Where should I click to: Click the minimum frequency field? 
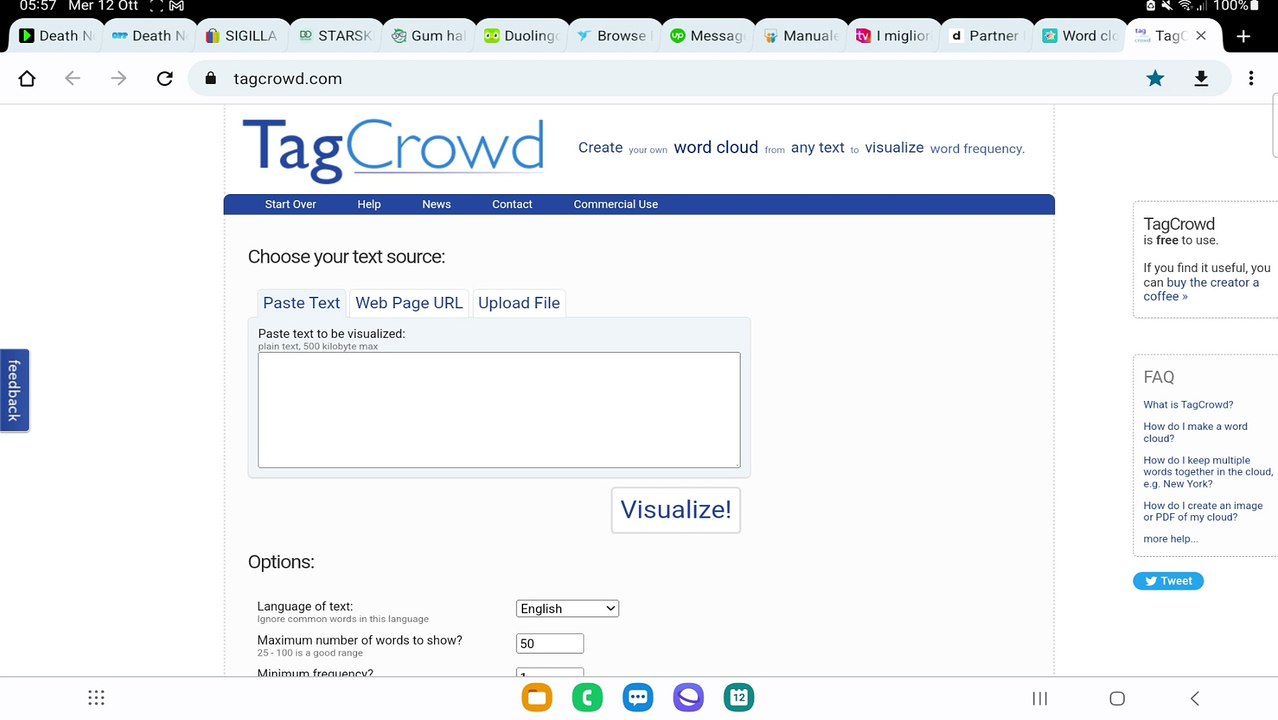pos(550,675)
